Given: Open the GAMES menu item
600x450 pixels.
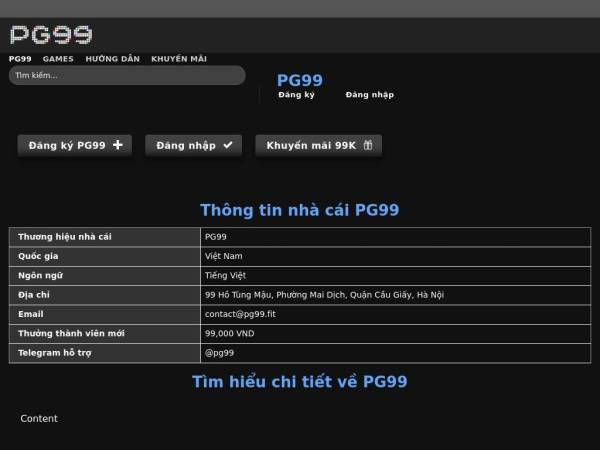Looking at the screenshot, I should (58, 59).
